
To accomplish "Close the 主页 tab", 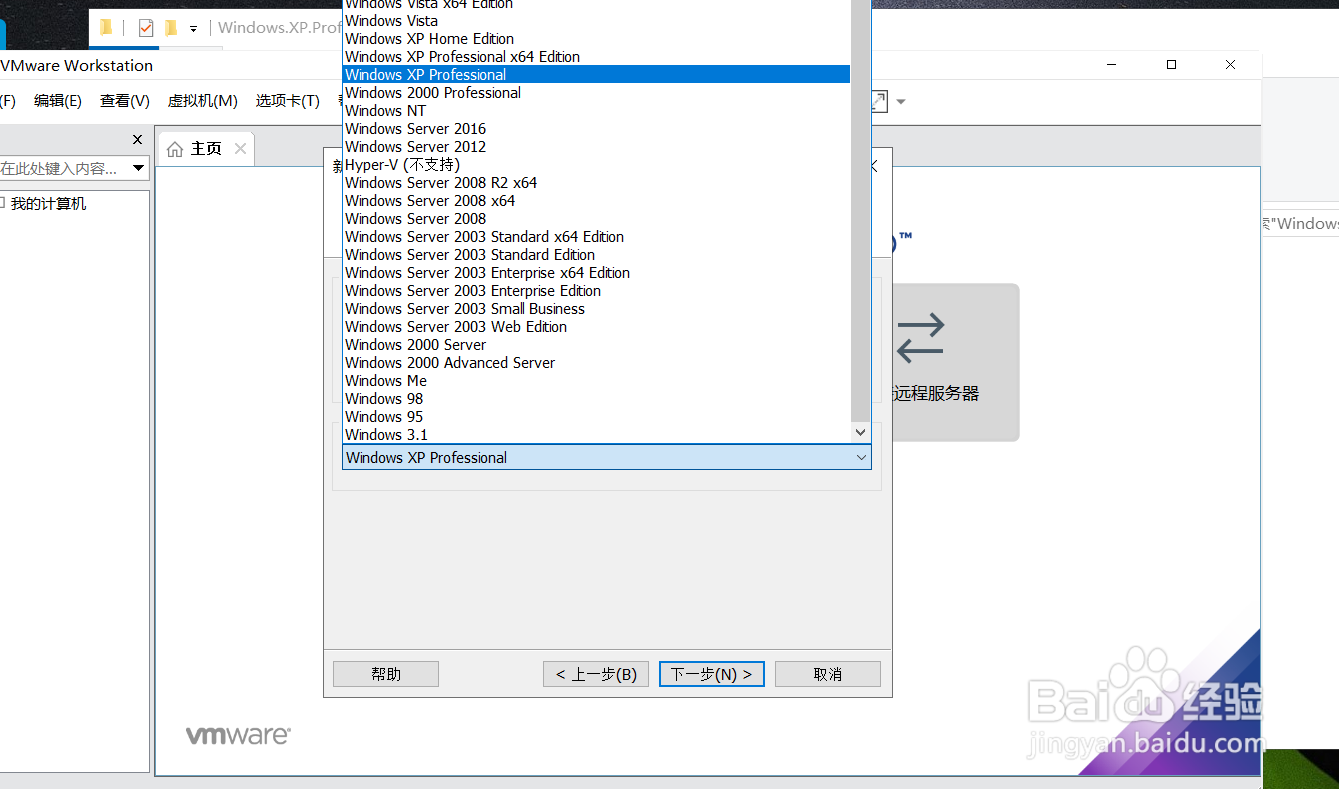I will (240, 148).
